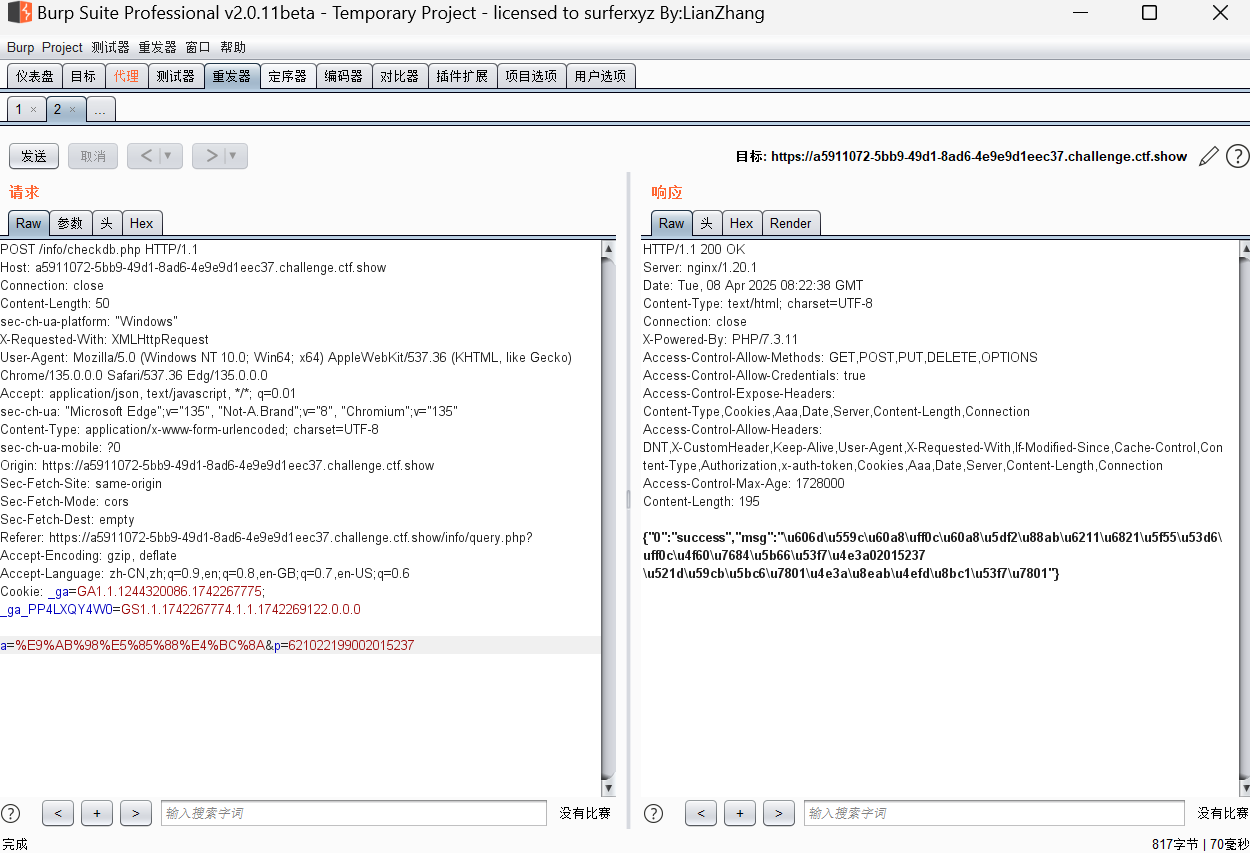Switch to the 插件扩展 tab
Screen dimensions: 1250x853
click(x=462, y=76)
